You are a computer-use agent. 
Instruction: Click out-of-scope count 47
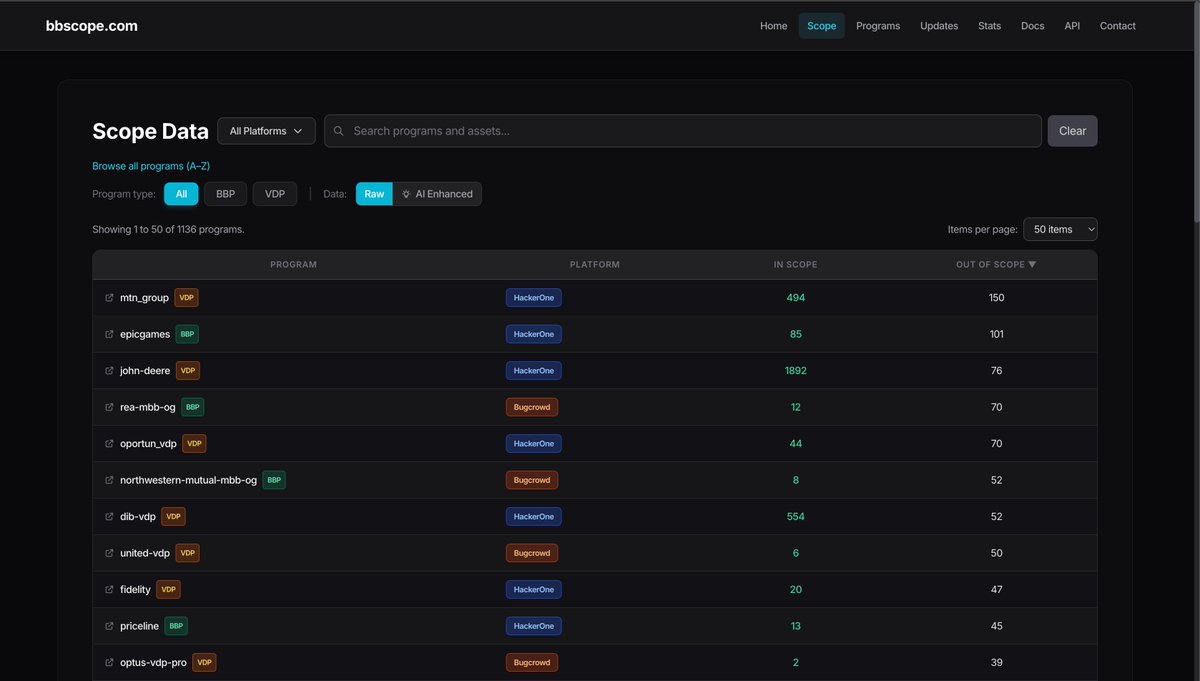point(996,590)
